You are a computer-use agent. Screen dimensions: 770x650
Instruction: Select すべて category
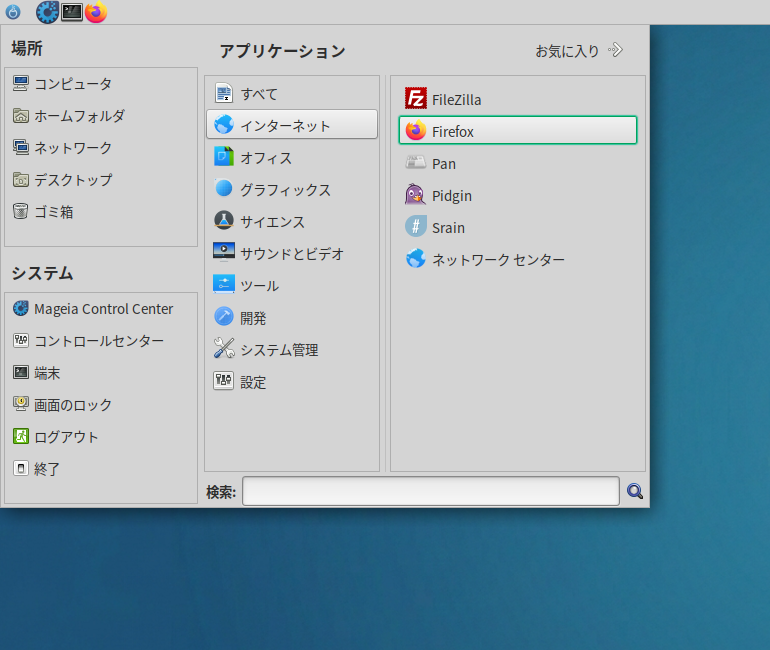[292, 93]
